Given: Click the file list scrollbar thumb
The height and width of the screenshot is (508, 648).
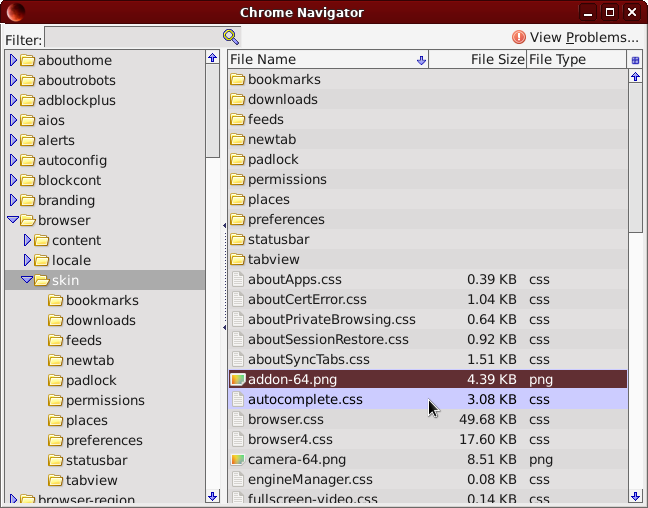Looking at the screenshot, I should (635, 158).
